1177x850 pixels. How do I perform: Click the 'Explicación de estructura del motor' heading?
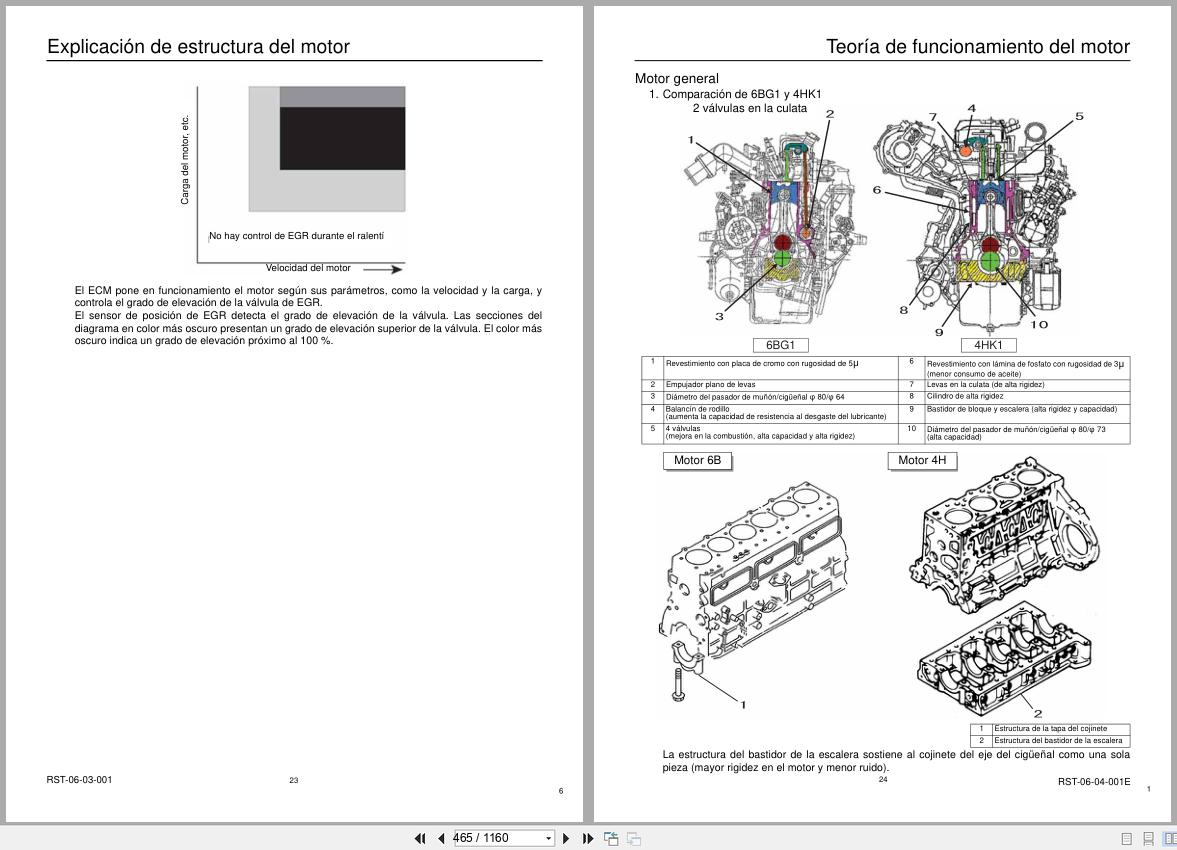click(x=198, y=47)
